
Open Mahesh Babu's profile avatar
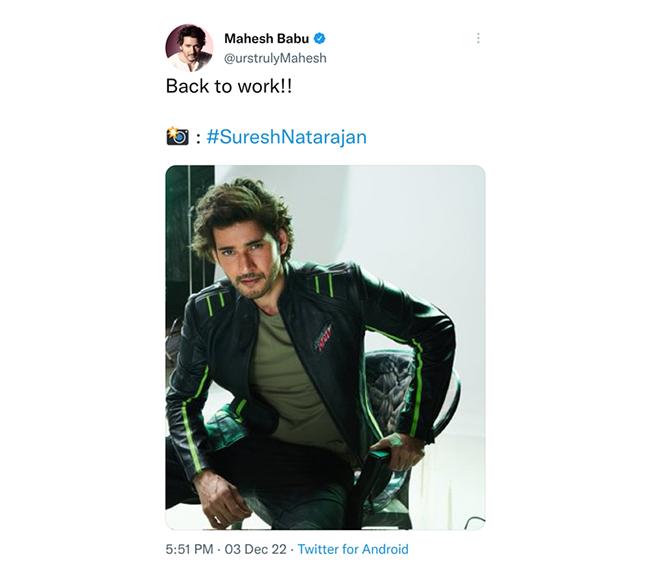pos(189,48)
